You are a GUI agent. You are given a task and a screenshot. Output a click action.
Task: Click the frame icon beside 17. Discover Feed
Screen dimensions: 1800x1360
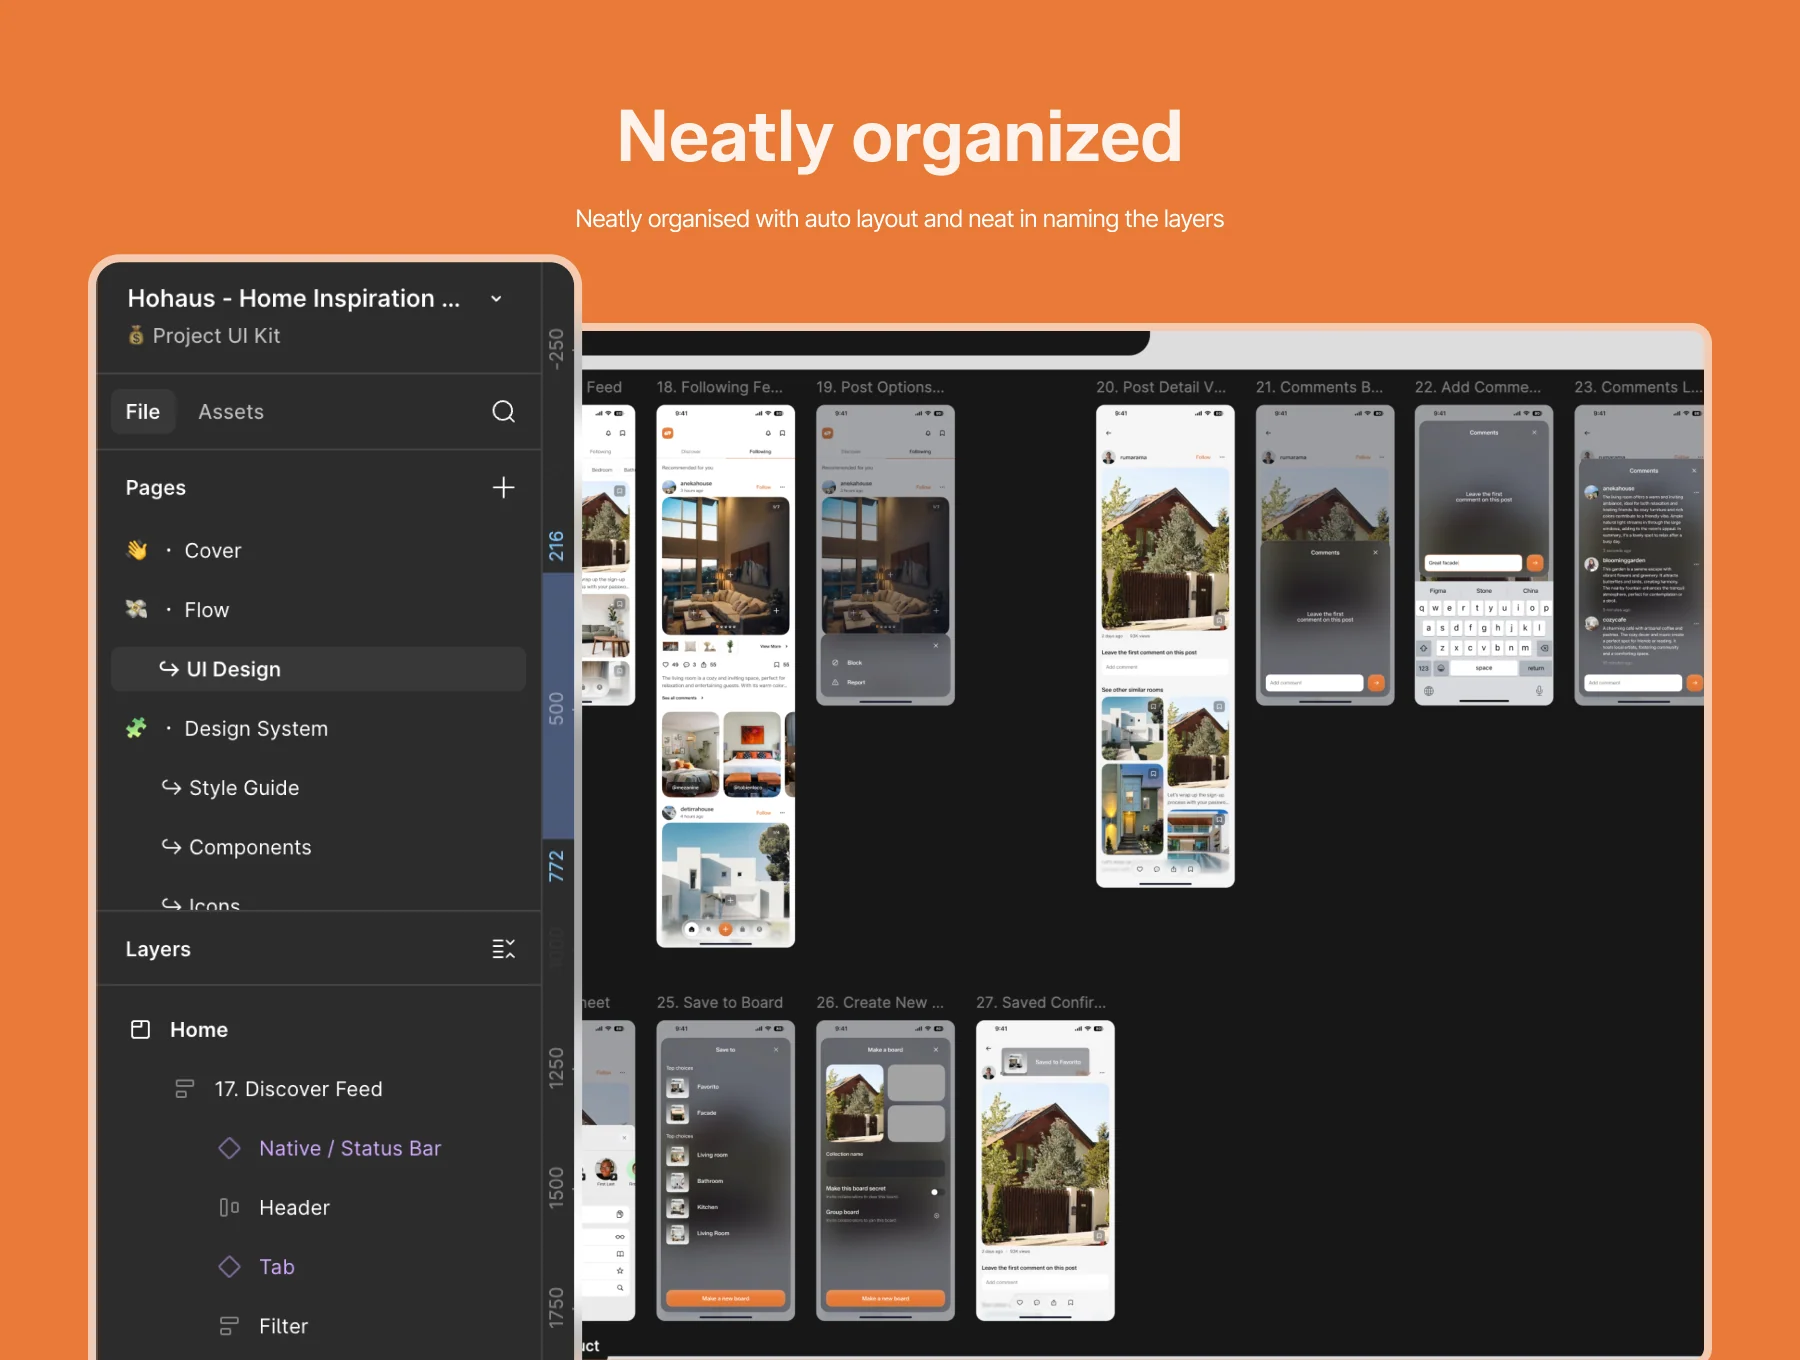click(185, 1089)
